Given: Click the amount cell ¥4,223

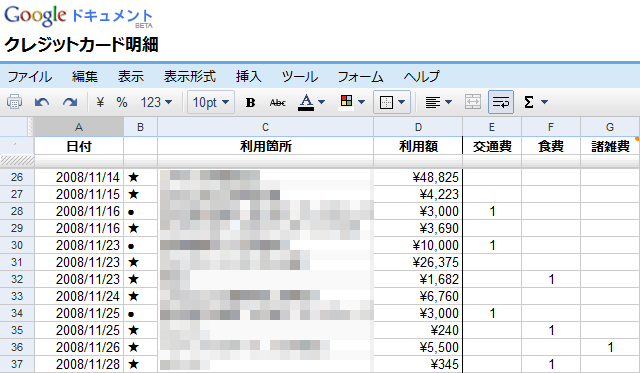Looking at the screenshot, I should pos(418,194).
